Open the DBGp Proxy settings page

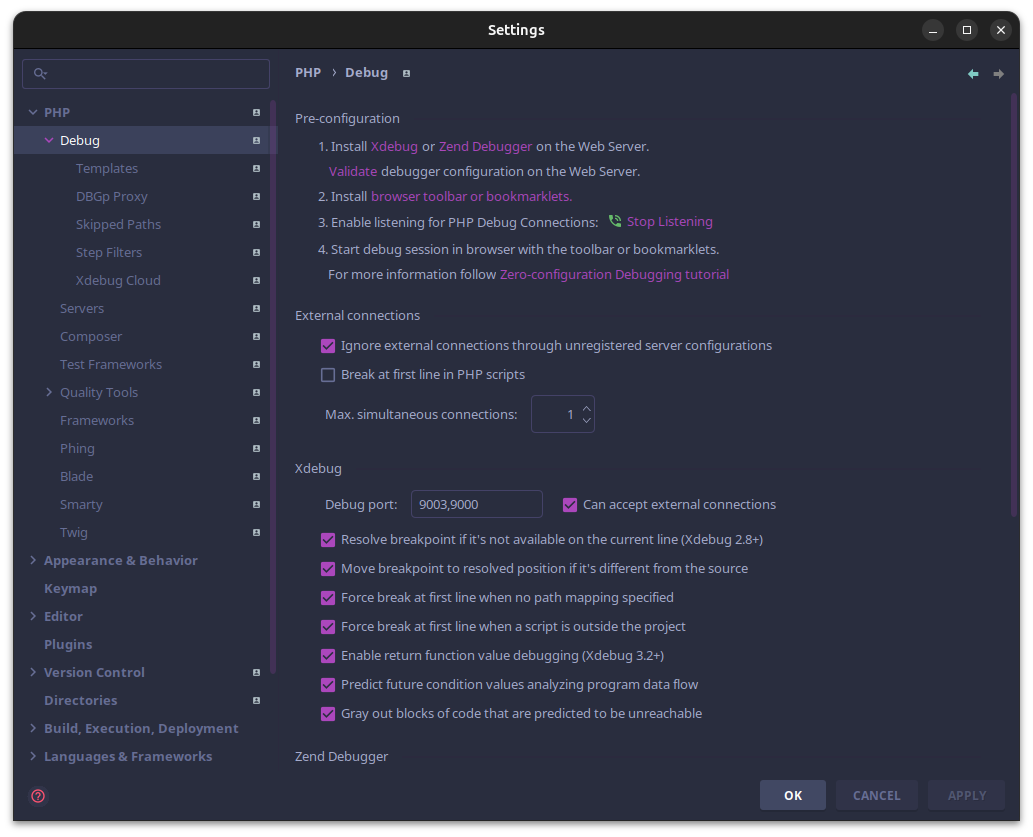click(111, 196)
